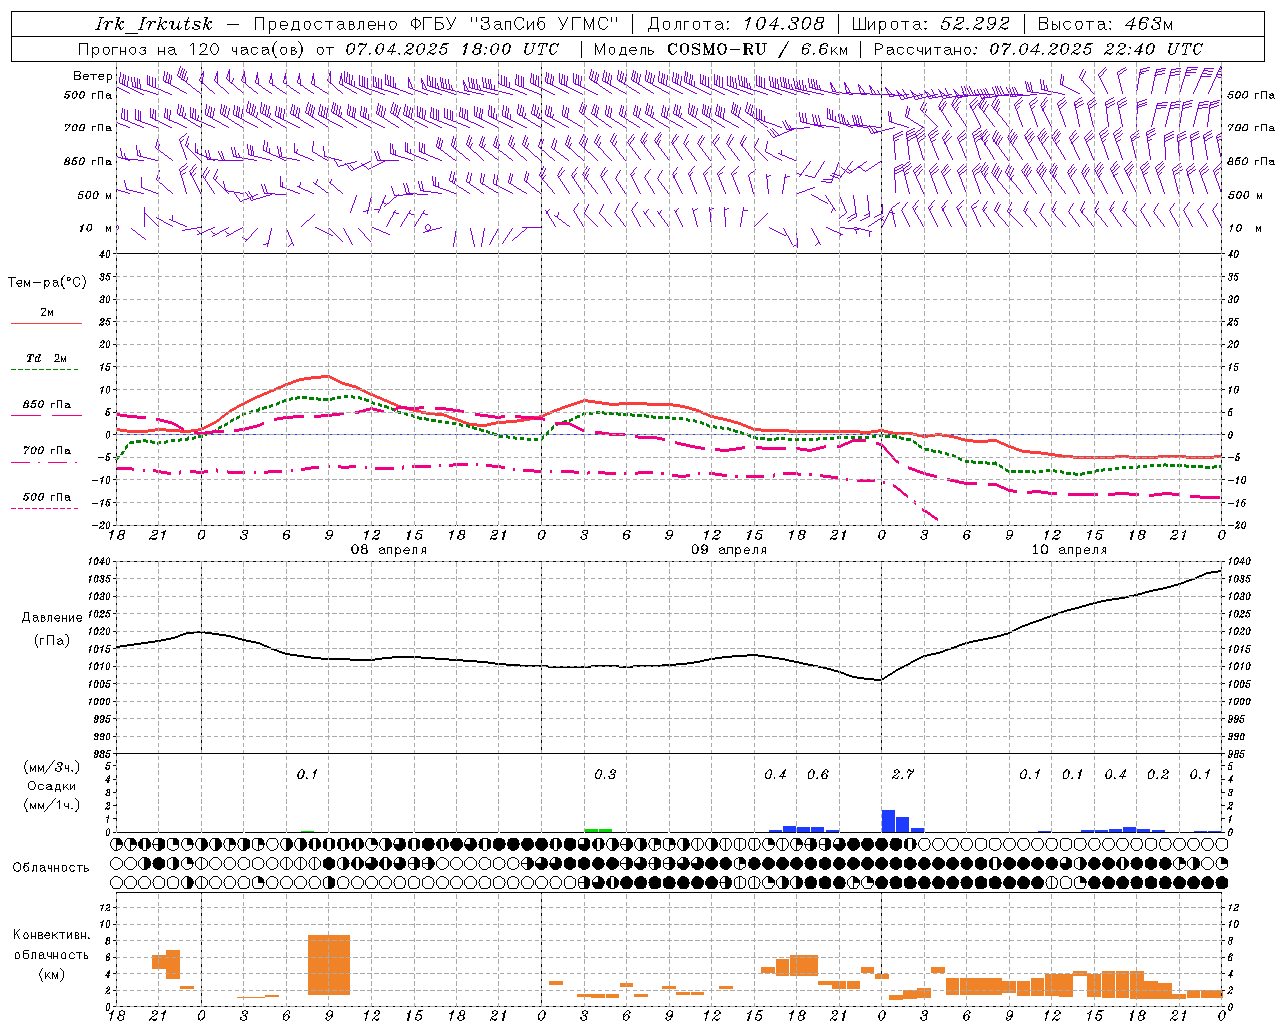
Task: Click the model name COSMO-RU / 6.6км
Action: click(757, 49)
